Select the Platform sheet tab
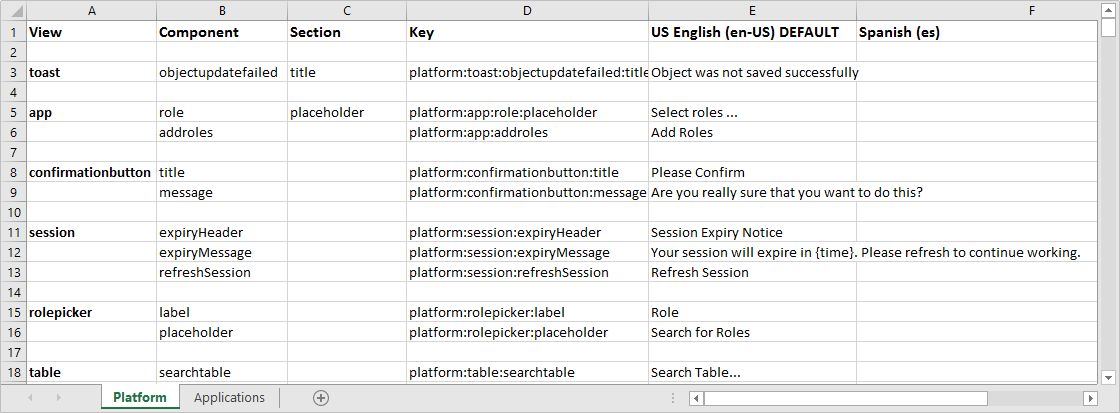Image resolution: width=1120 pixels, height=413 pixels. click(140, 397)
